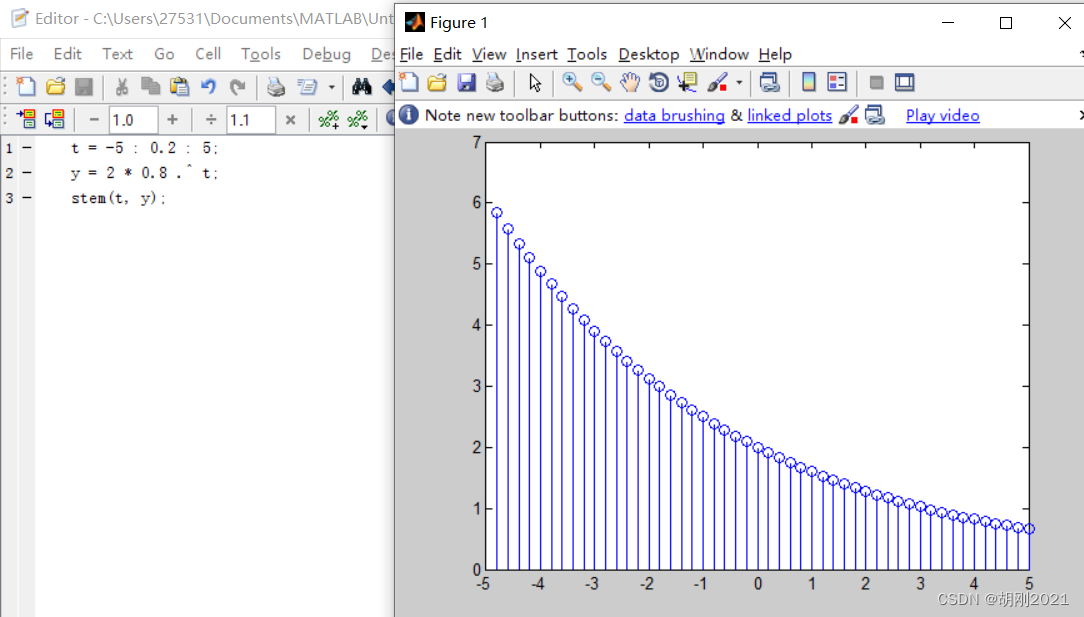
Task: Click New file icon in Editor toolbar
Action: (x=26, y=86)
